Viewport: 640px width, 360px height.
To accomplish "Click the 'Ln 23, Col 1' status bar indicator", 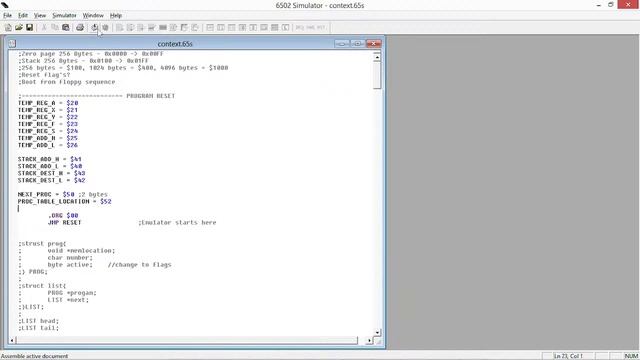I will 568,356.
